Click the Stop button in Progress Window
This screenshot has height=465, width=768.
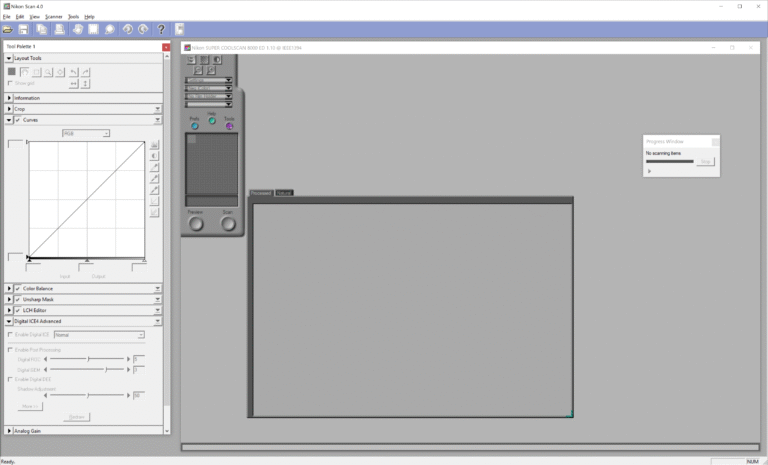tap(705, 161)
